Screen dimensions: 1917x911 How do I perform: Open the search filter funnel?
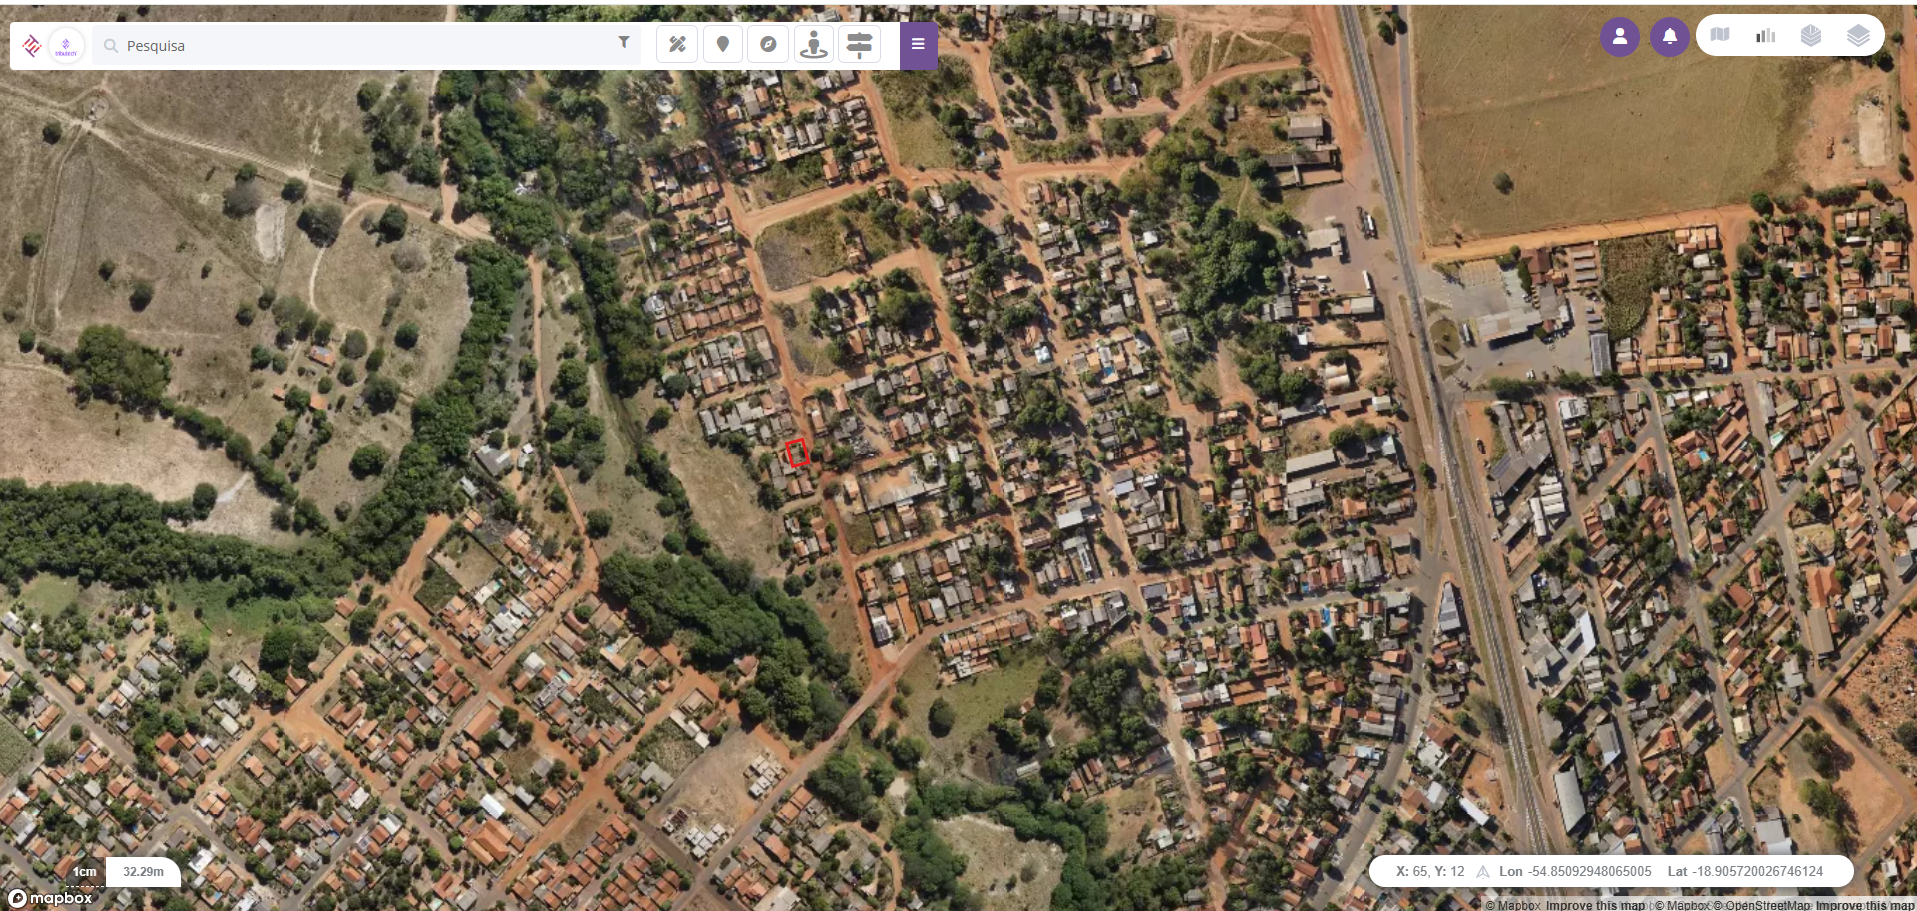click(x=623, y=42)
